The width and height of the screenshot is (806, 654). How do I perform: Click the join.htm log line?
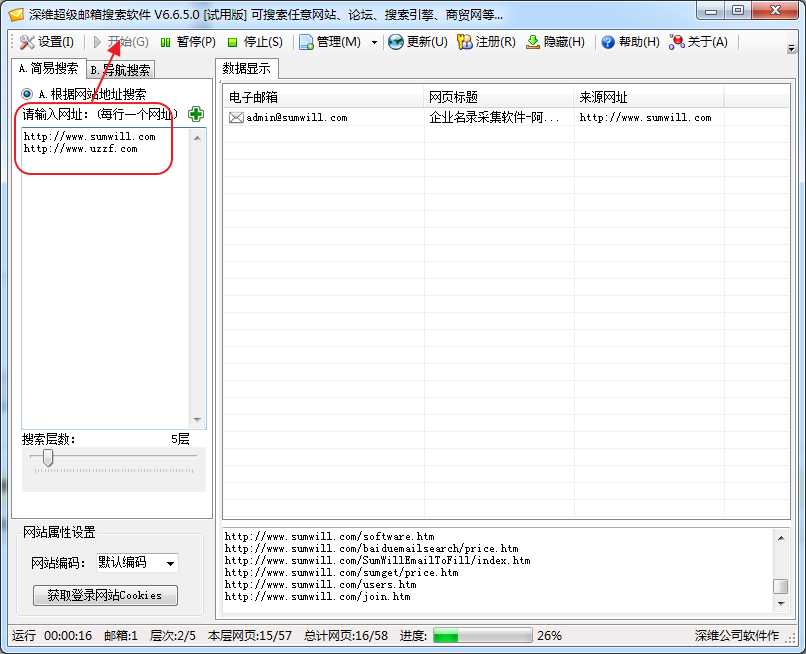coord(317,596)
